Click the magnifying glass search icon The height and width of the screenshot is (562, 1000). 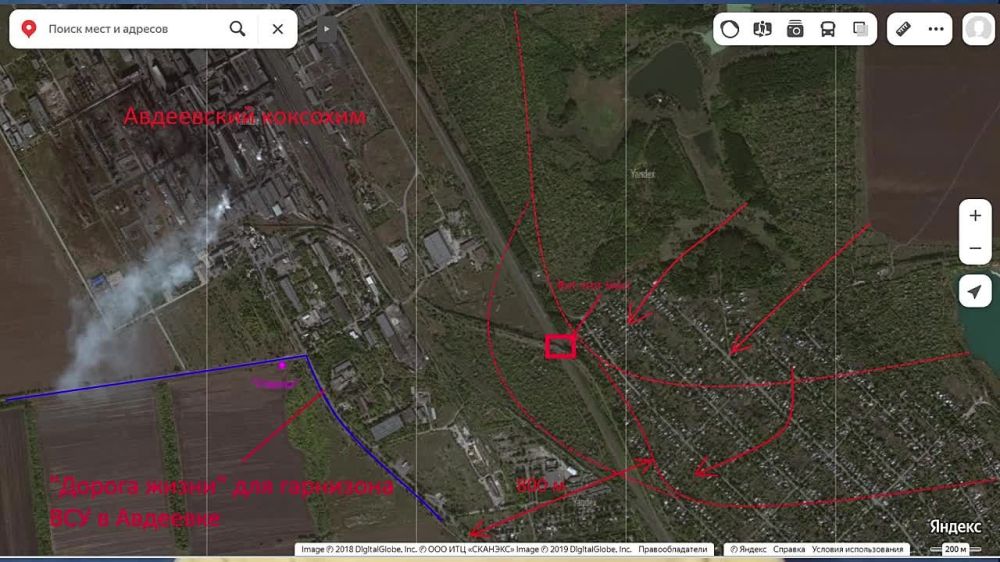(x=237, y=29)
